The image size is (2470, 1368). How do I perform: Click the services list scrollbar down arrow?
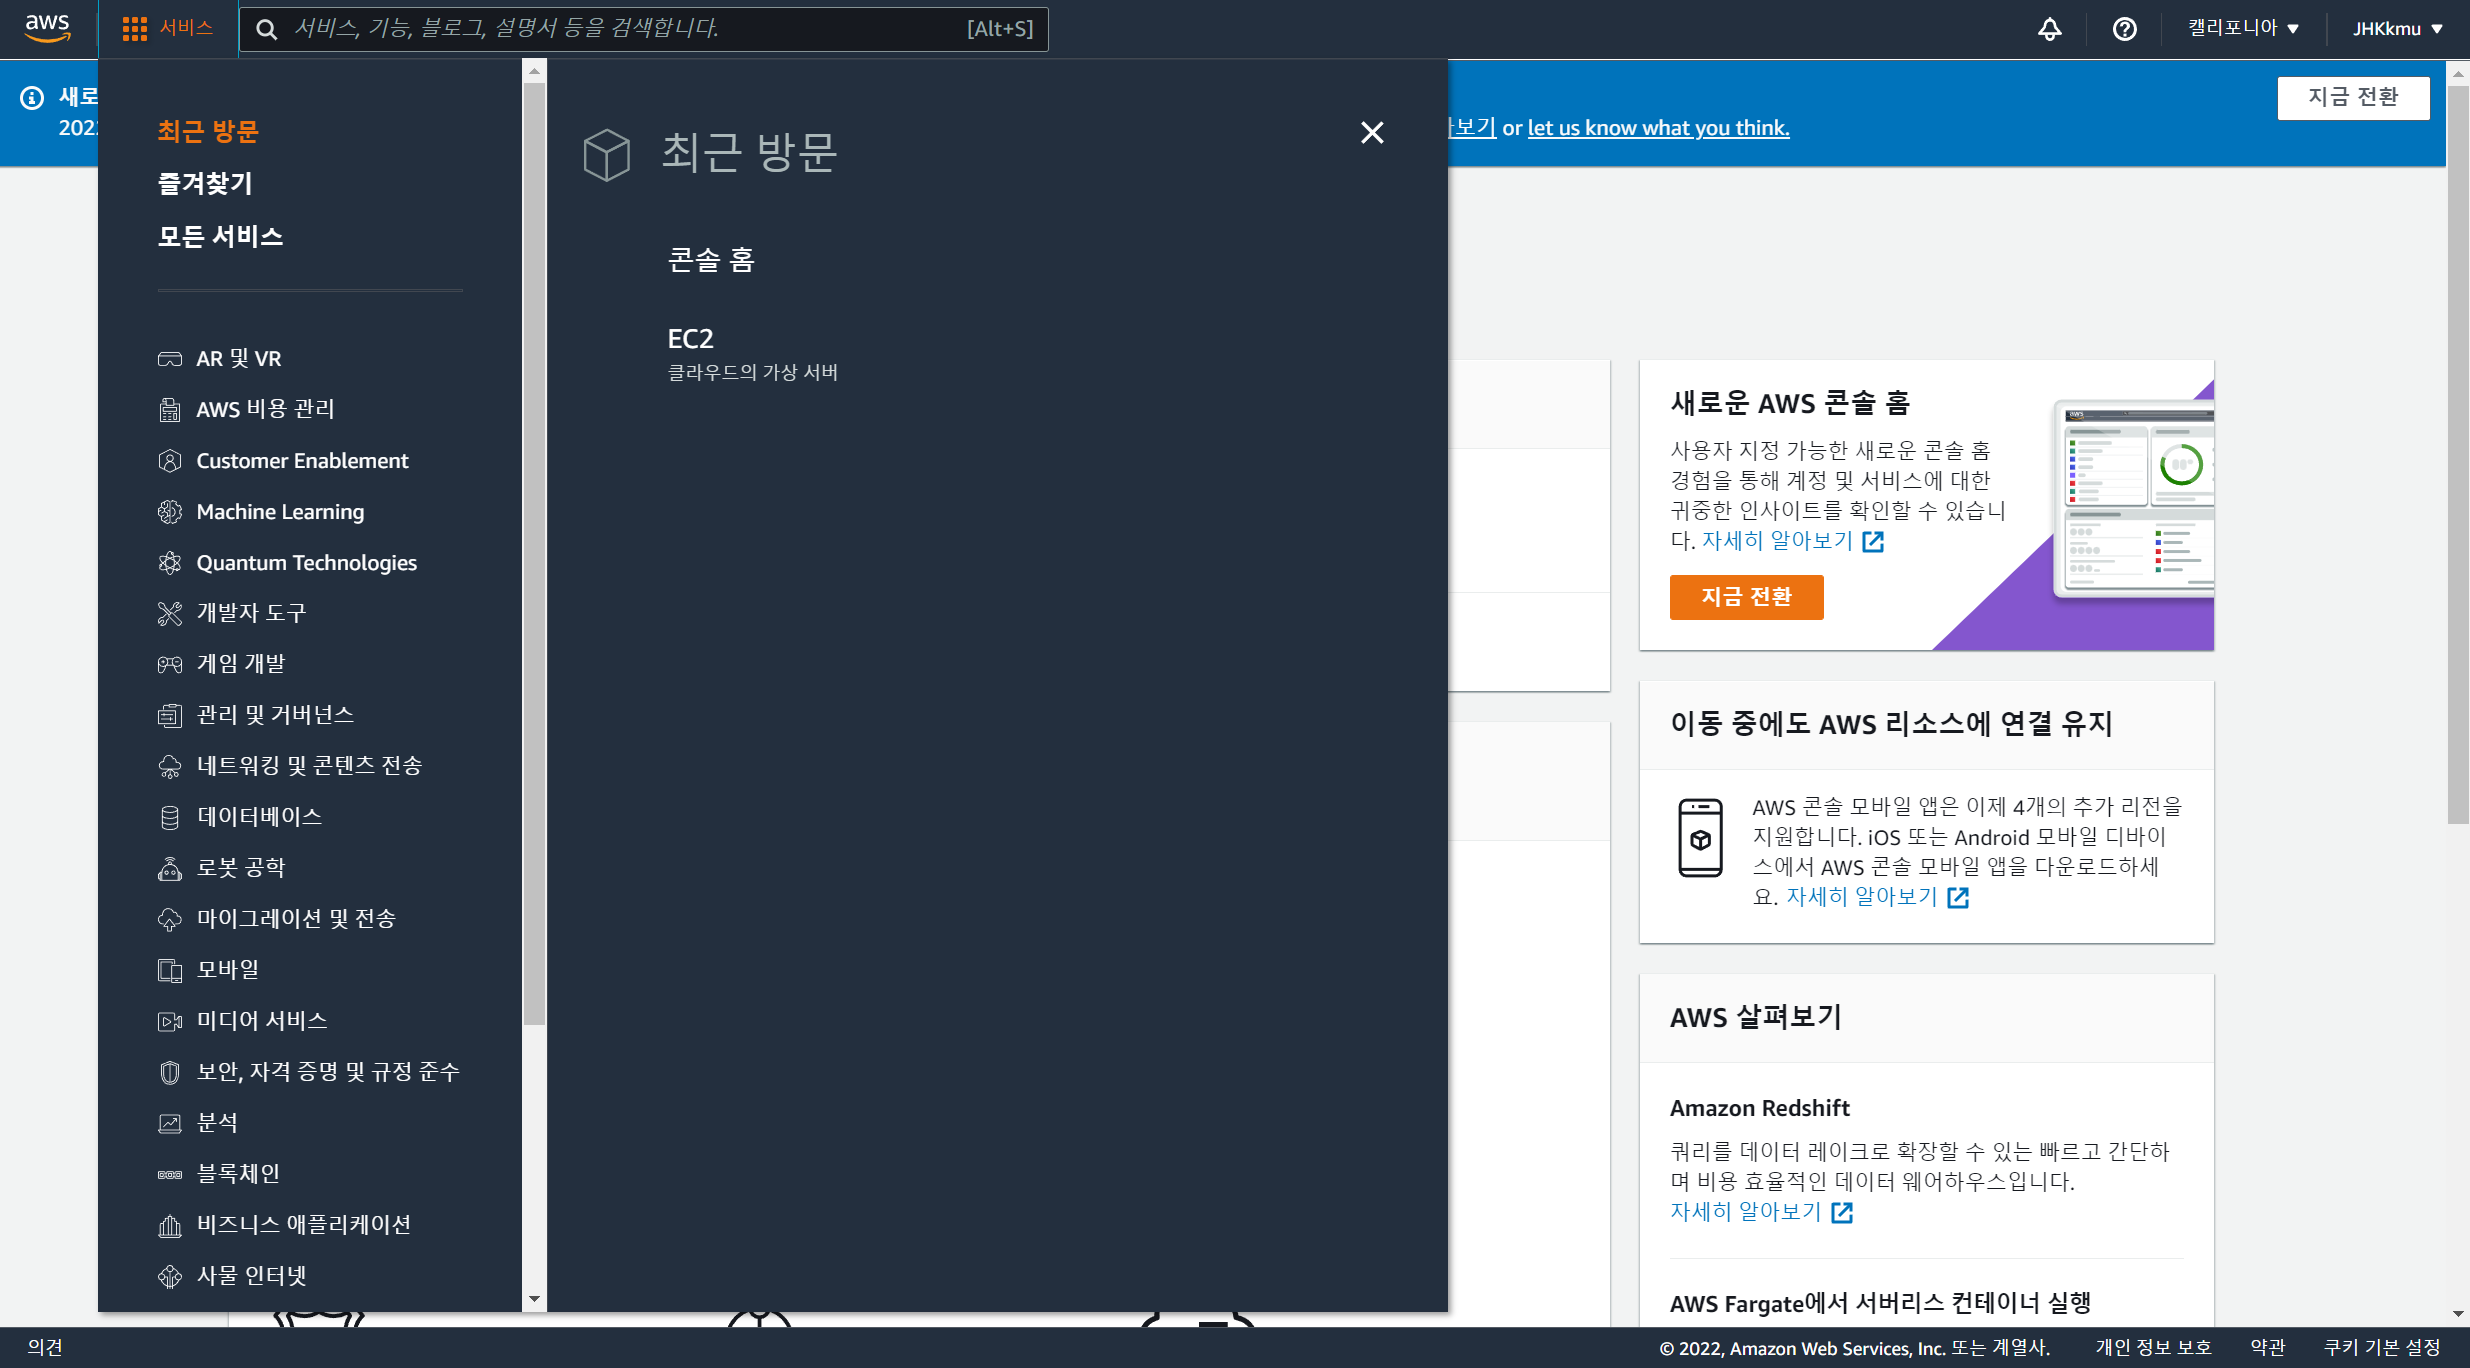coord(535,1299)
